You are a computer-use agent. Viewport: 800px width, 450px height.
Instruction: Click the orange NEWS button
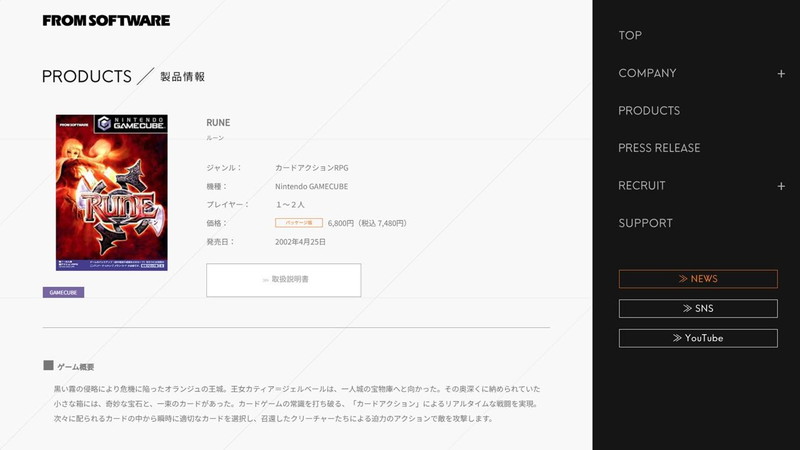[698, 279]
